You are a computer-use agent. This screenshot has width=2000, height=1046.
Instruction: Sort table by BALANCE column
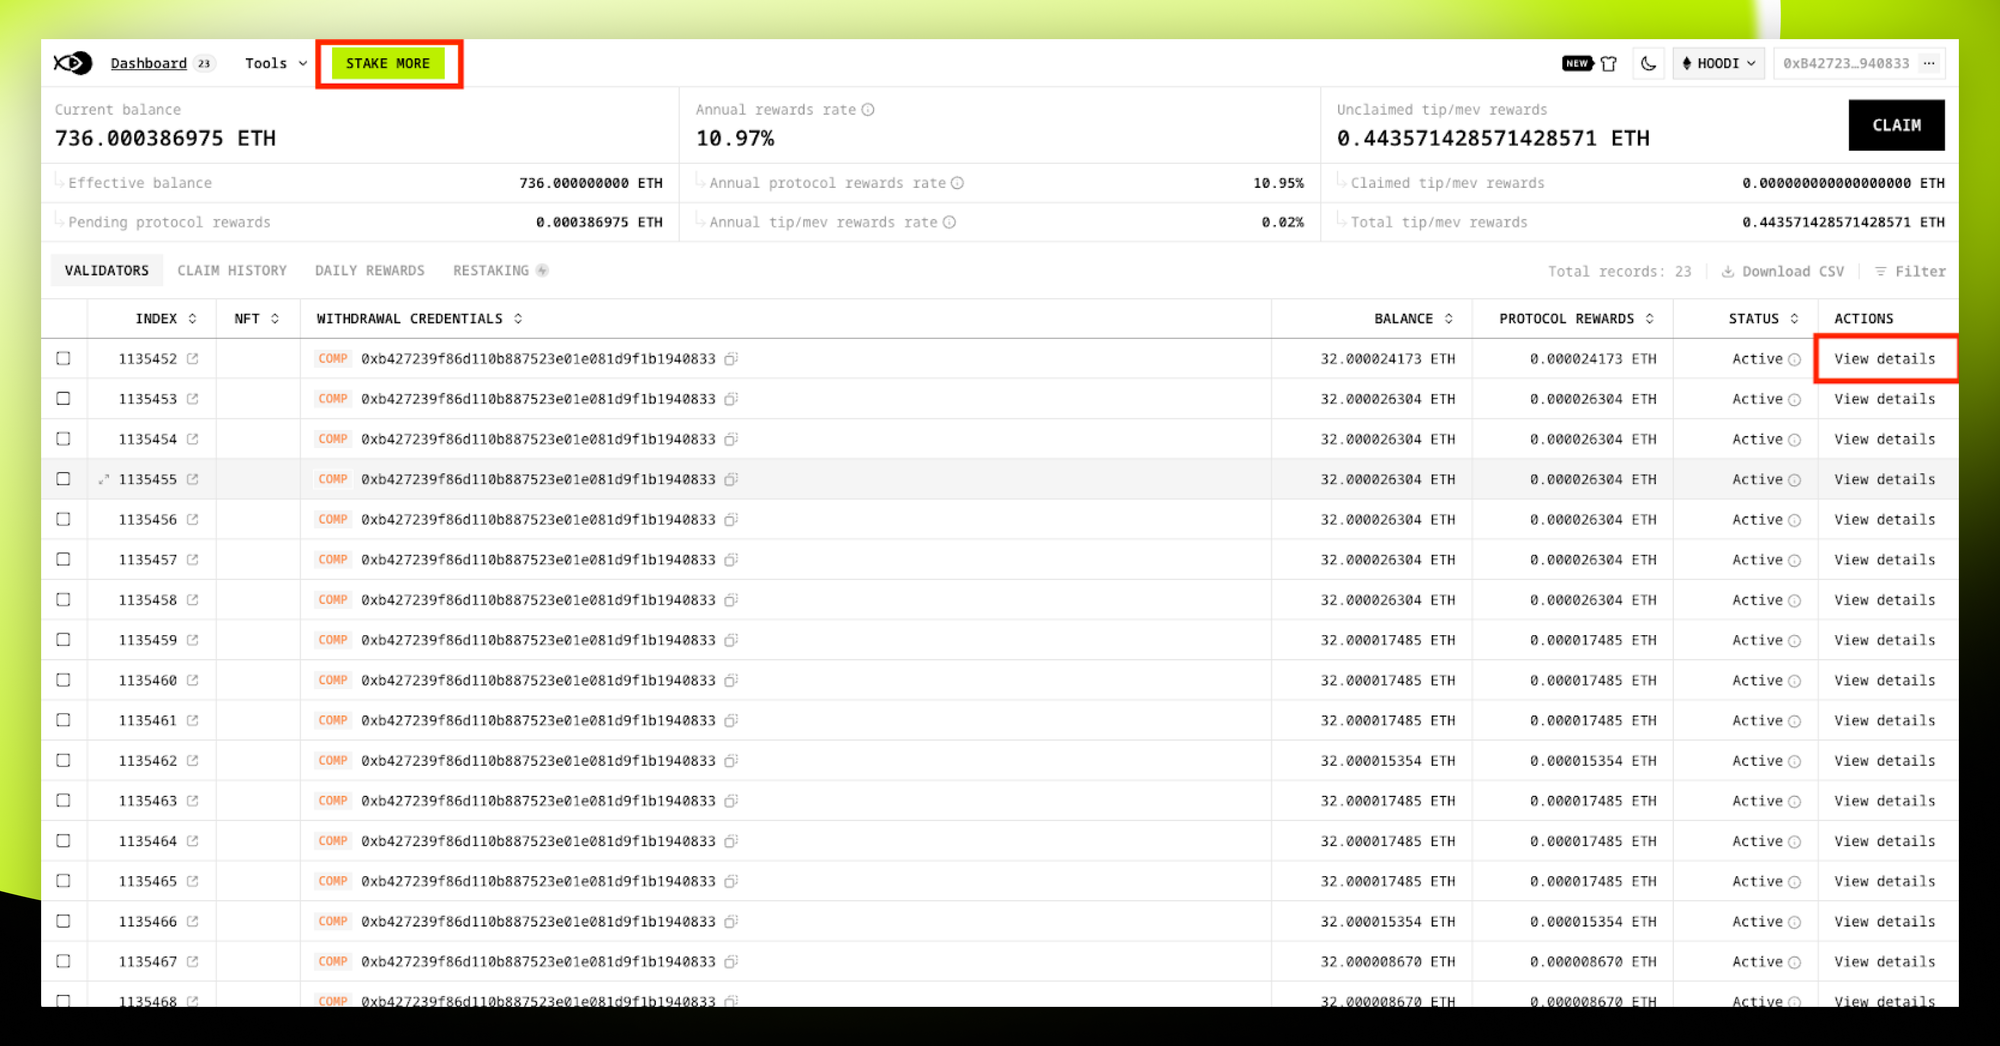(x=1413, y=319)
